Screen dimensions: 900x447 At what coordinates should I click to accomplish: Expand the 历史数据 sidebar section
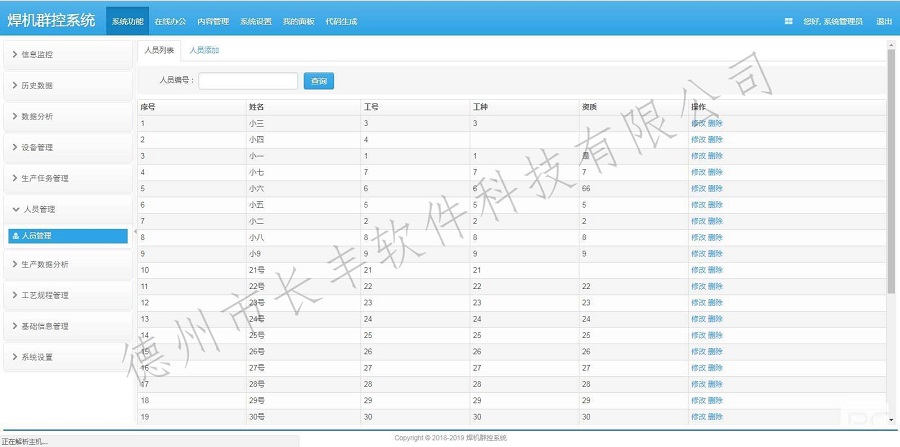tap(66, 85)
